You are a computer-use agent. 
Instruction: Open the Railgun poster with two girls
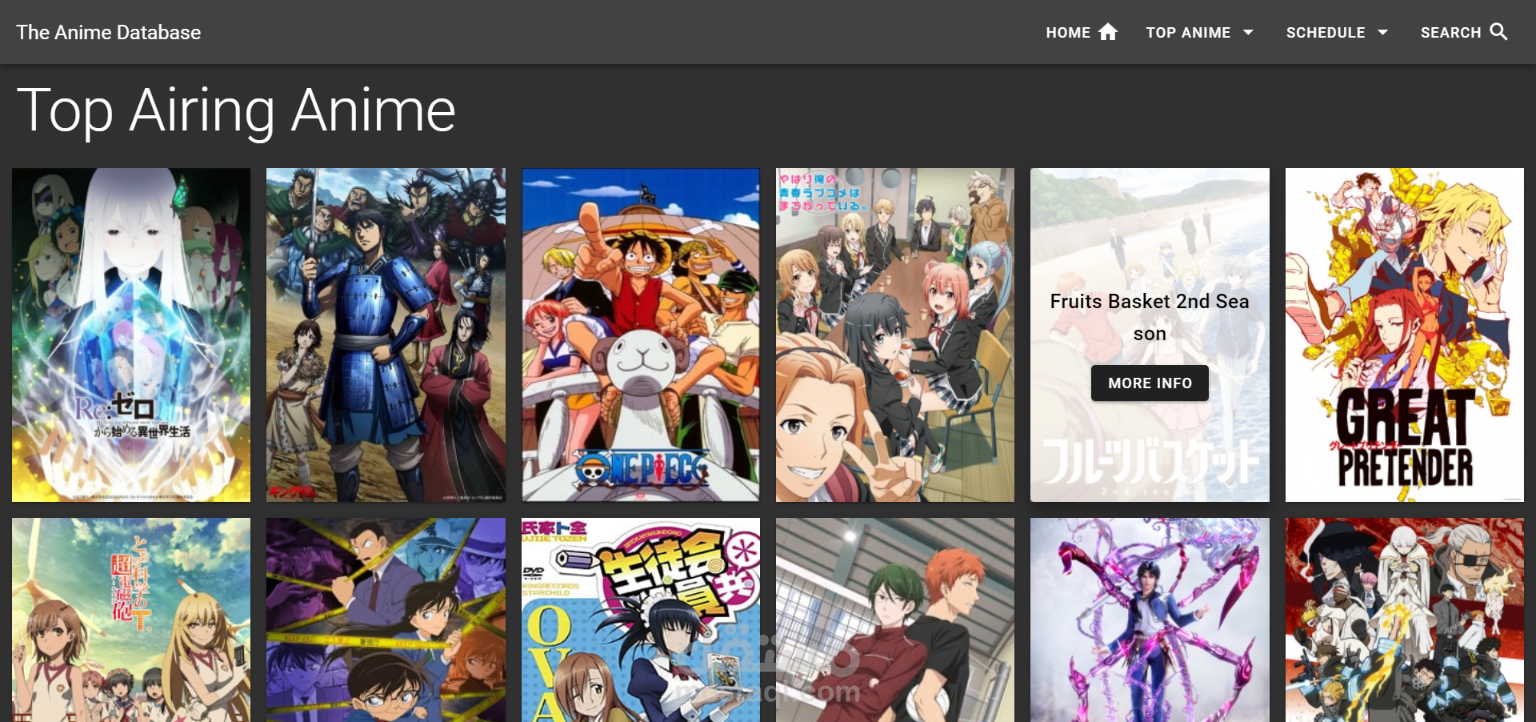tap(131, 620)
